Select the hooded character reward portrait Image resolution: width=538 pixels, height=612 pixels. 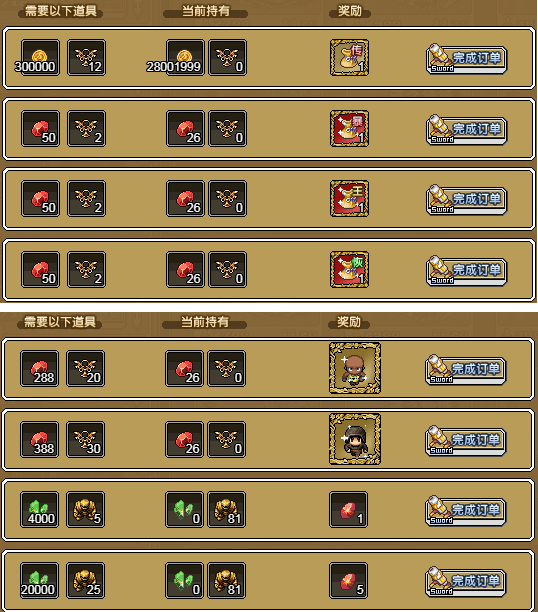(355, 439)
